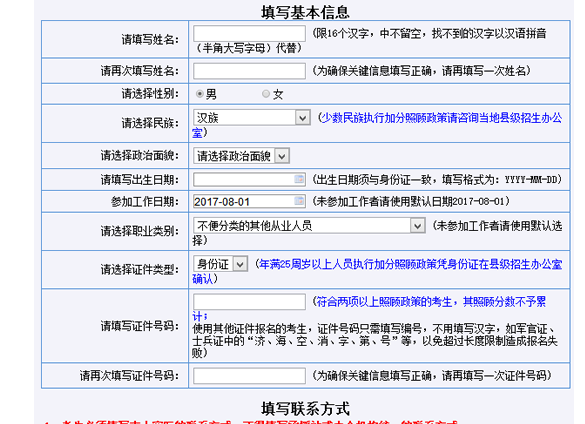585x424 pixels.
Task: Focus the 请再次填写姓名 input field
Action: [249, 71]
